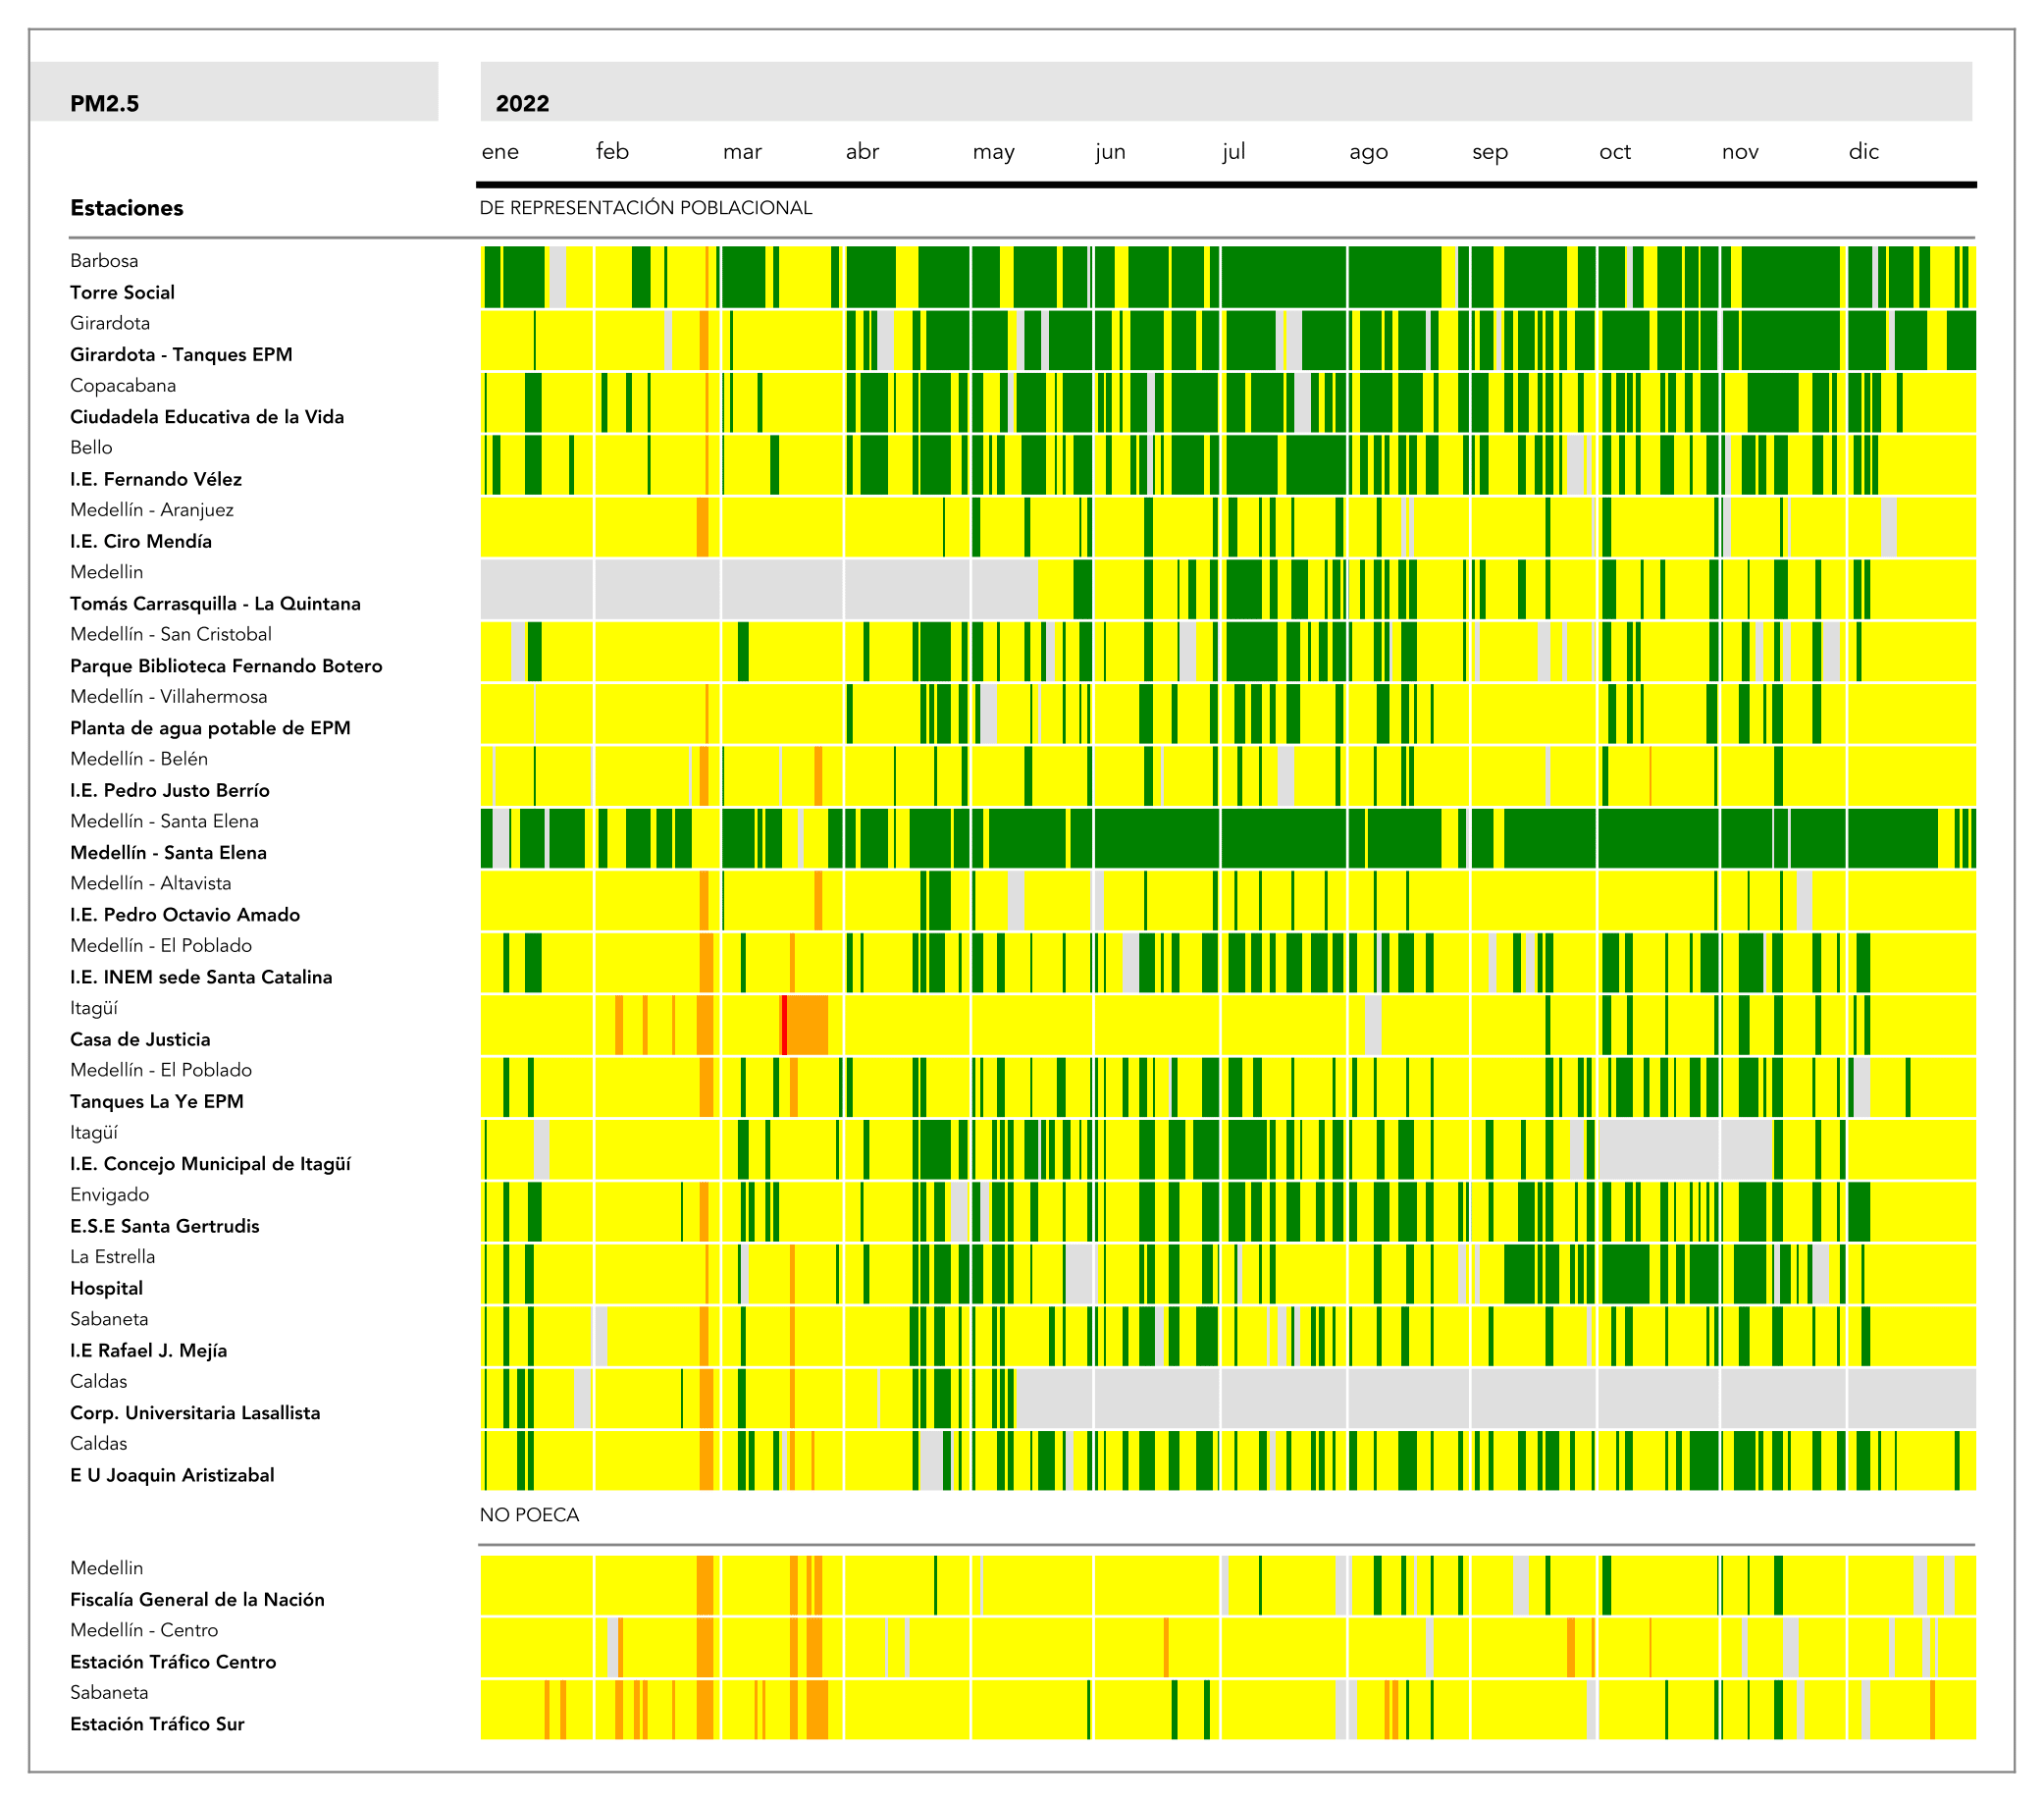Select the I.E. Fernando Vélez station
2044x1802 pixels.
click(x=156, y=479)
